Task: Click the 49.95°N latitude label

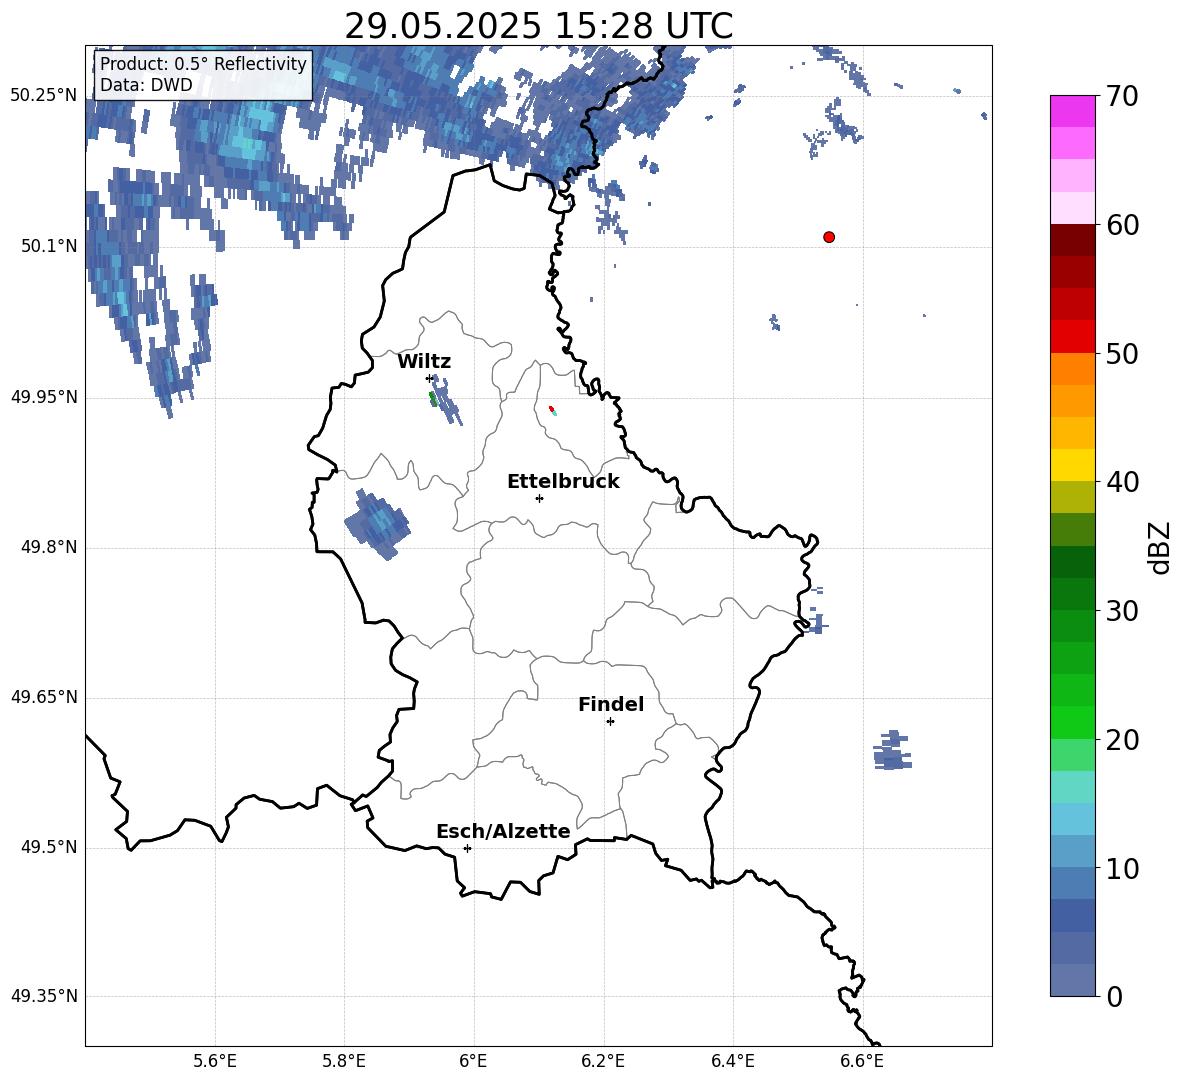Action: point(44,397)
